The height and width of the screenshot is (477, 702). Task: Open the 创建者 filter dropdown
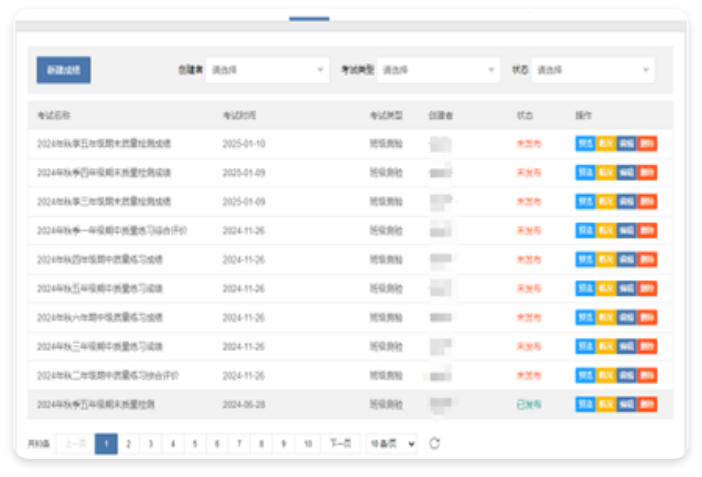pos(266,70)
